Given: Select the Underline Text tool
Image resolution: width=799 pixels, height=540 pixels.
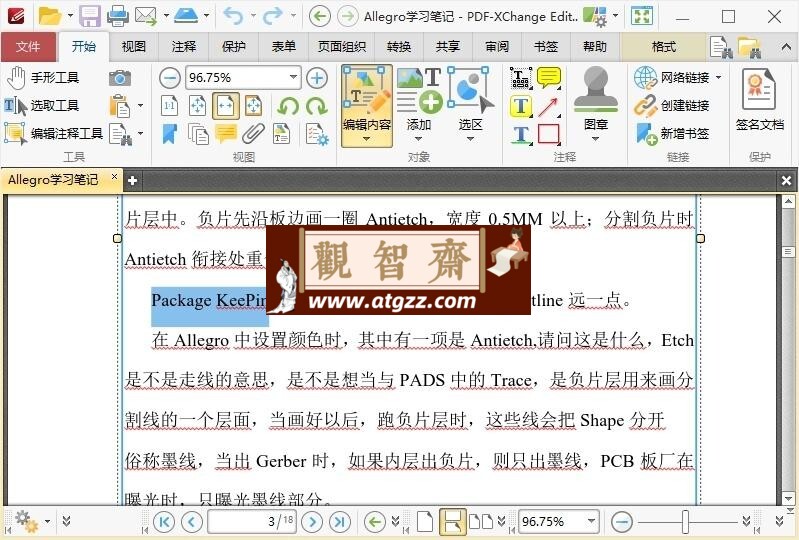Looking at the screenshot, I should point(521,134).
